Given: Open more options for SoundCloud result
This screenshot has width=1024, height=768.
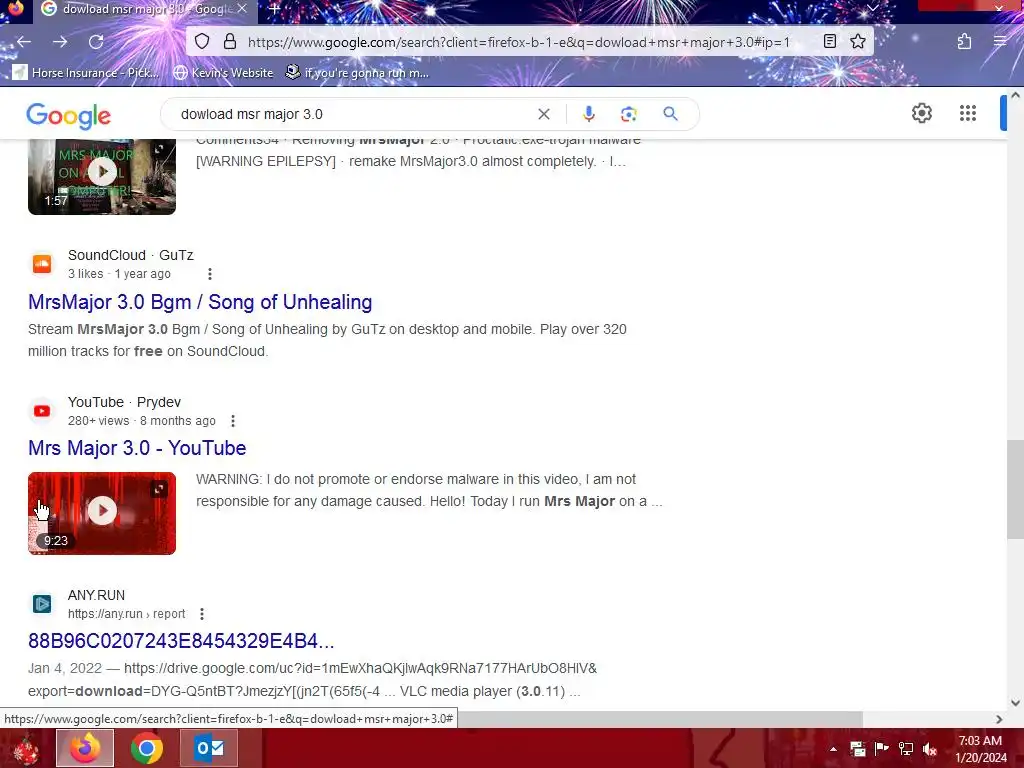Looking at the screenshot, I should click(210, 274).
